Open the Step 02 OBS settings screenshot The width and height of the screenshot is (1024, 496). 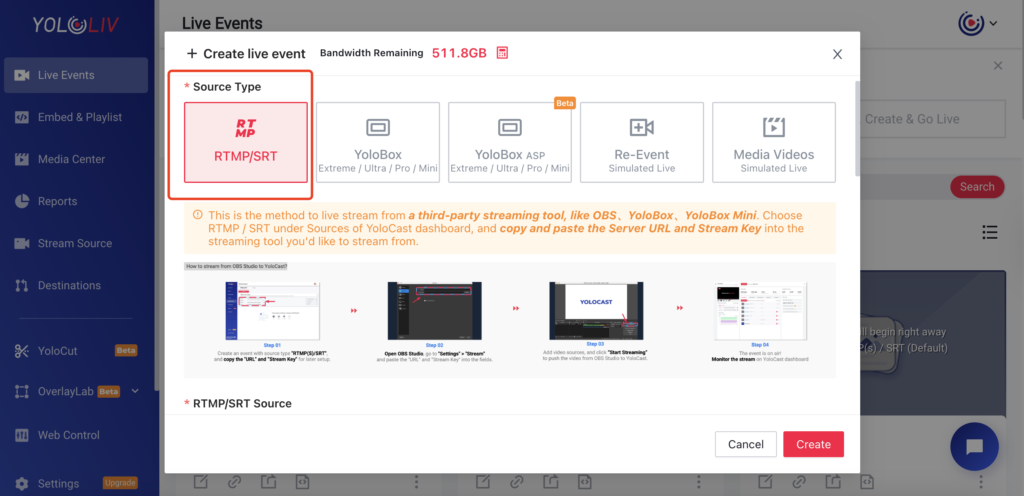click(x=434, y=311)
